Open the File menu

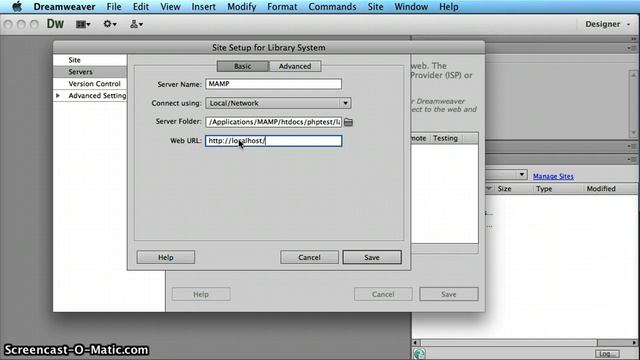pyautogui.click(x=114, y=7)
